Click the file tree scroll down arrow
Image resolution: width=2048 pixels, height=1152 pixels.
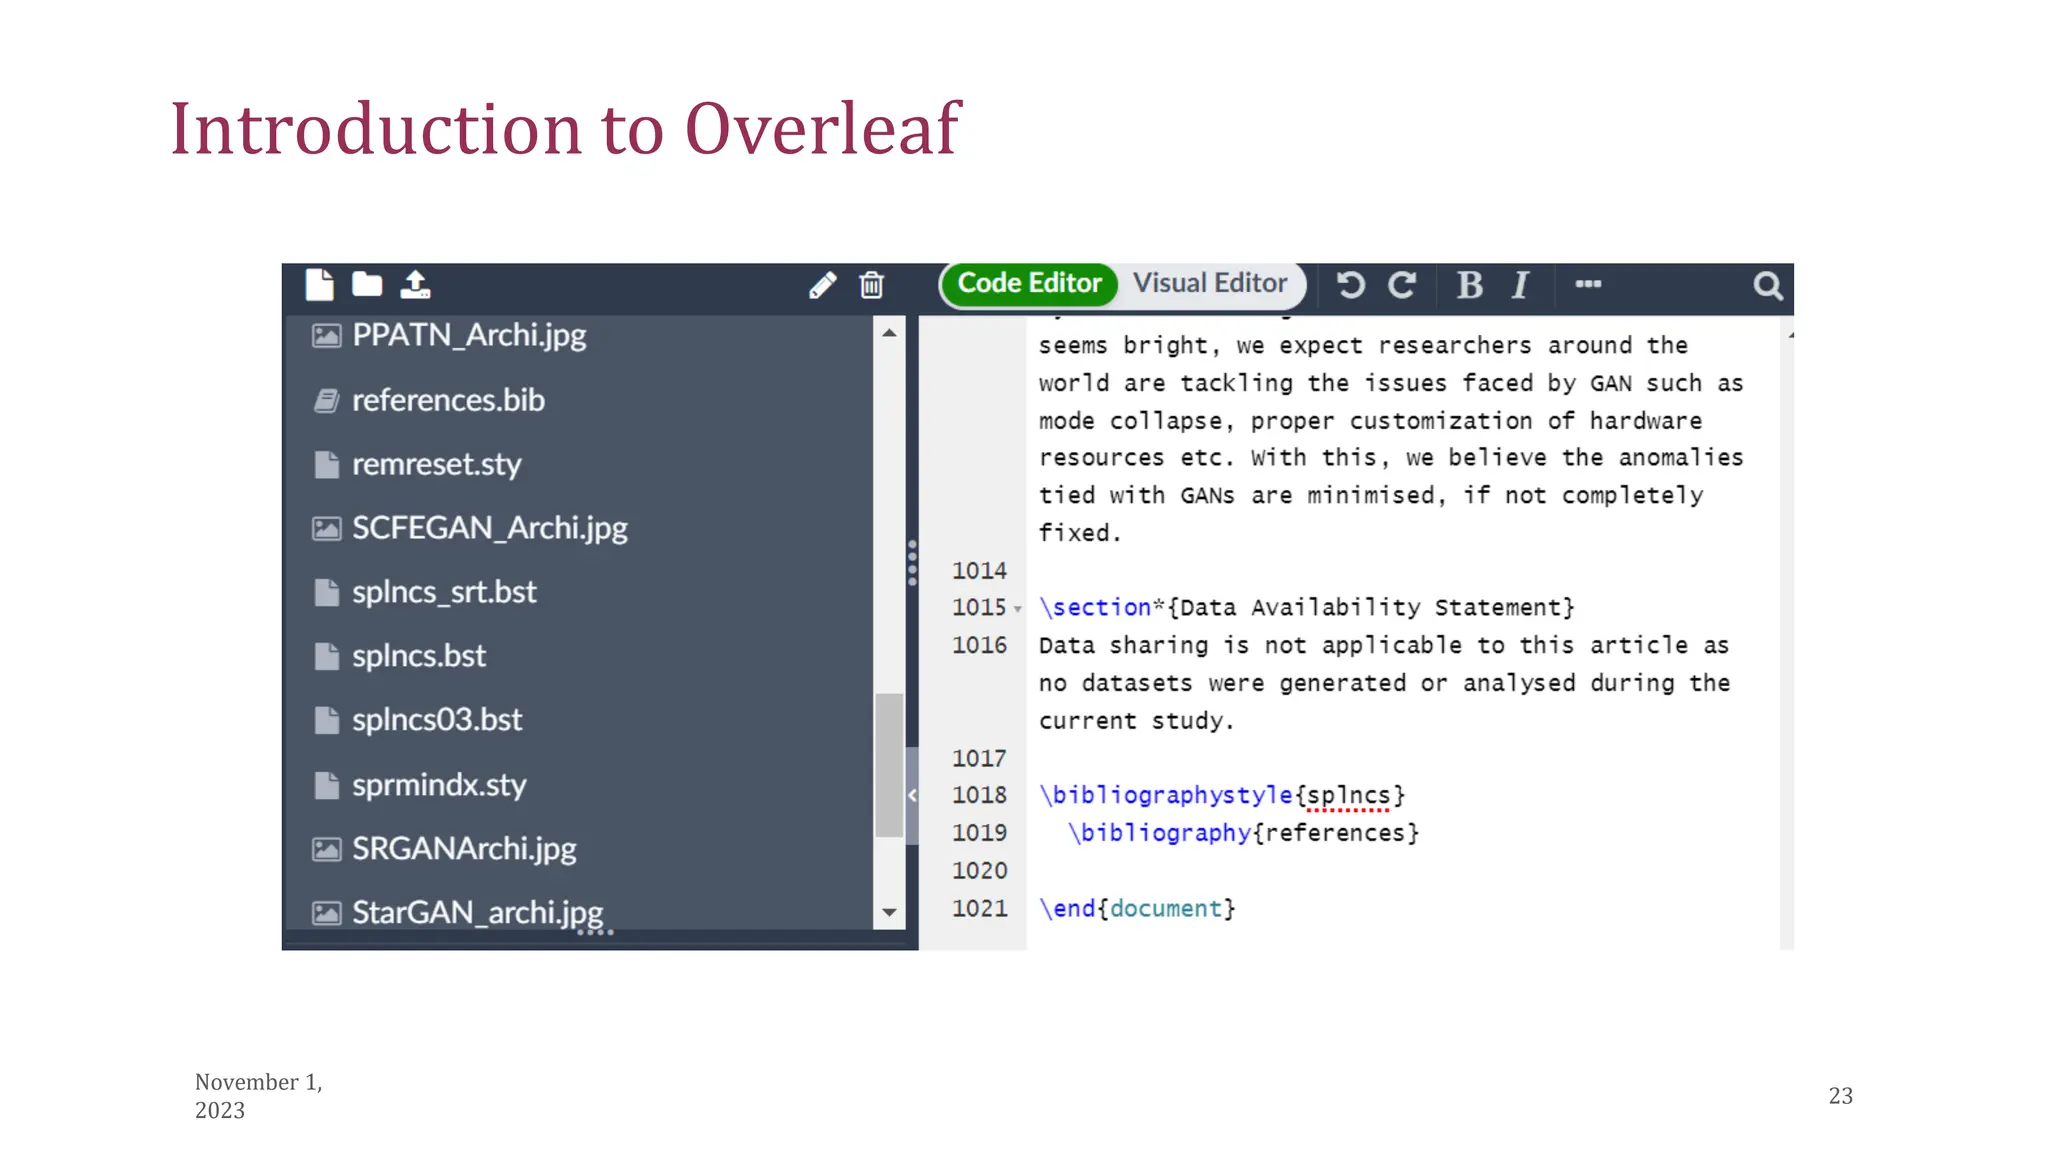pyautogui.click(x=889, y=913)
